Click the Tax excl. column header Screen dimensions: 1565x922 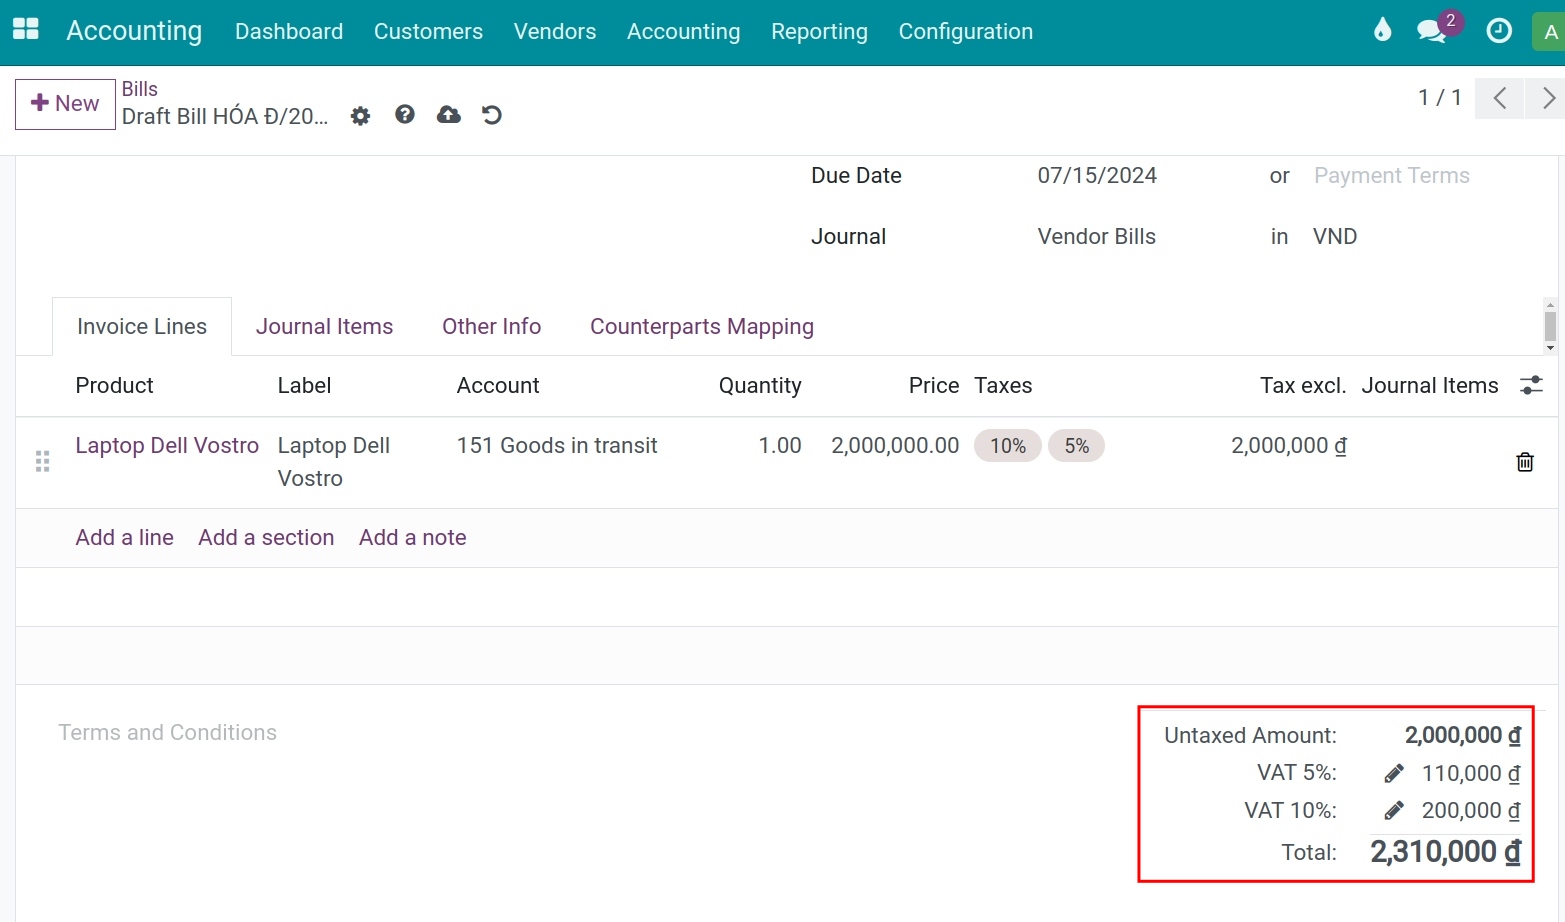(1303, 385)
